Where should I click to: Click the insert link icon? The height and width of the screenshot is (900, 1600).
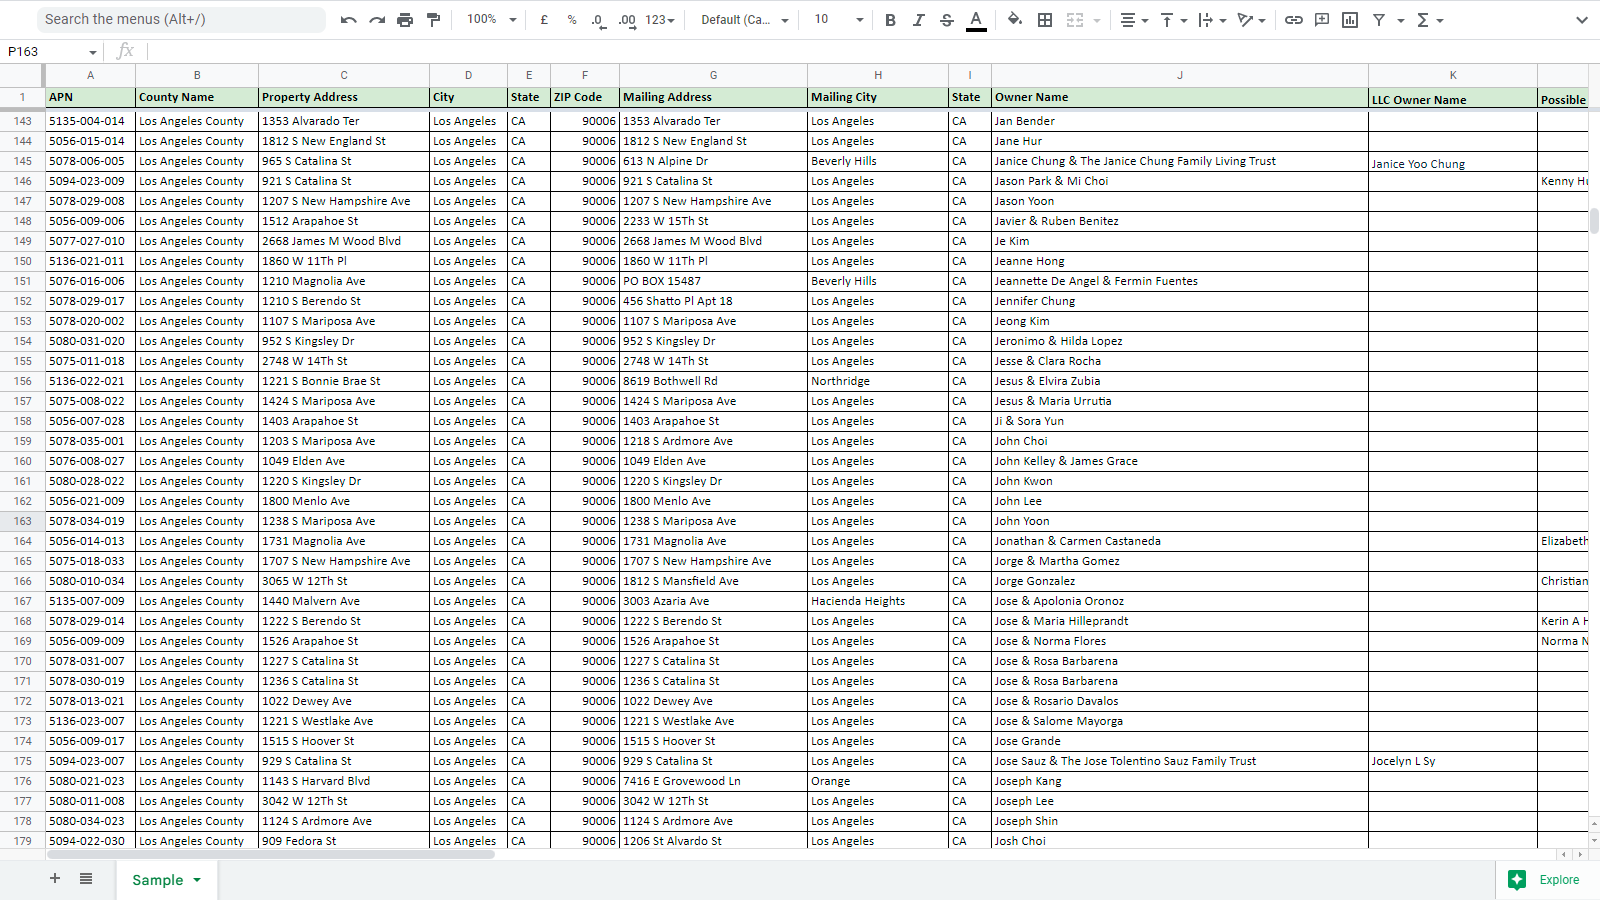point(1293,20)
